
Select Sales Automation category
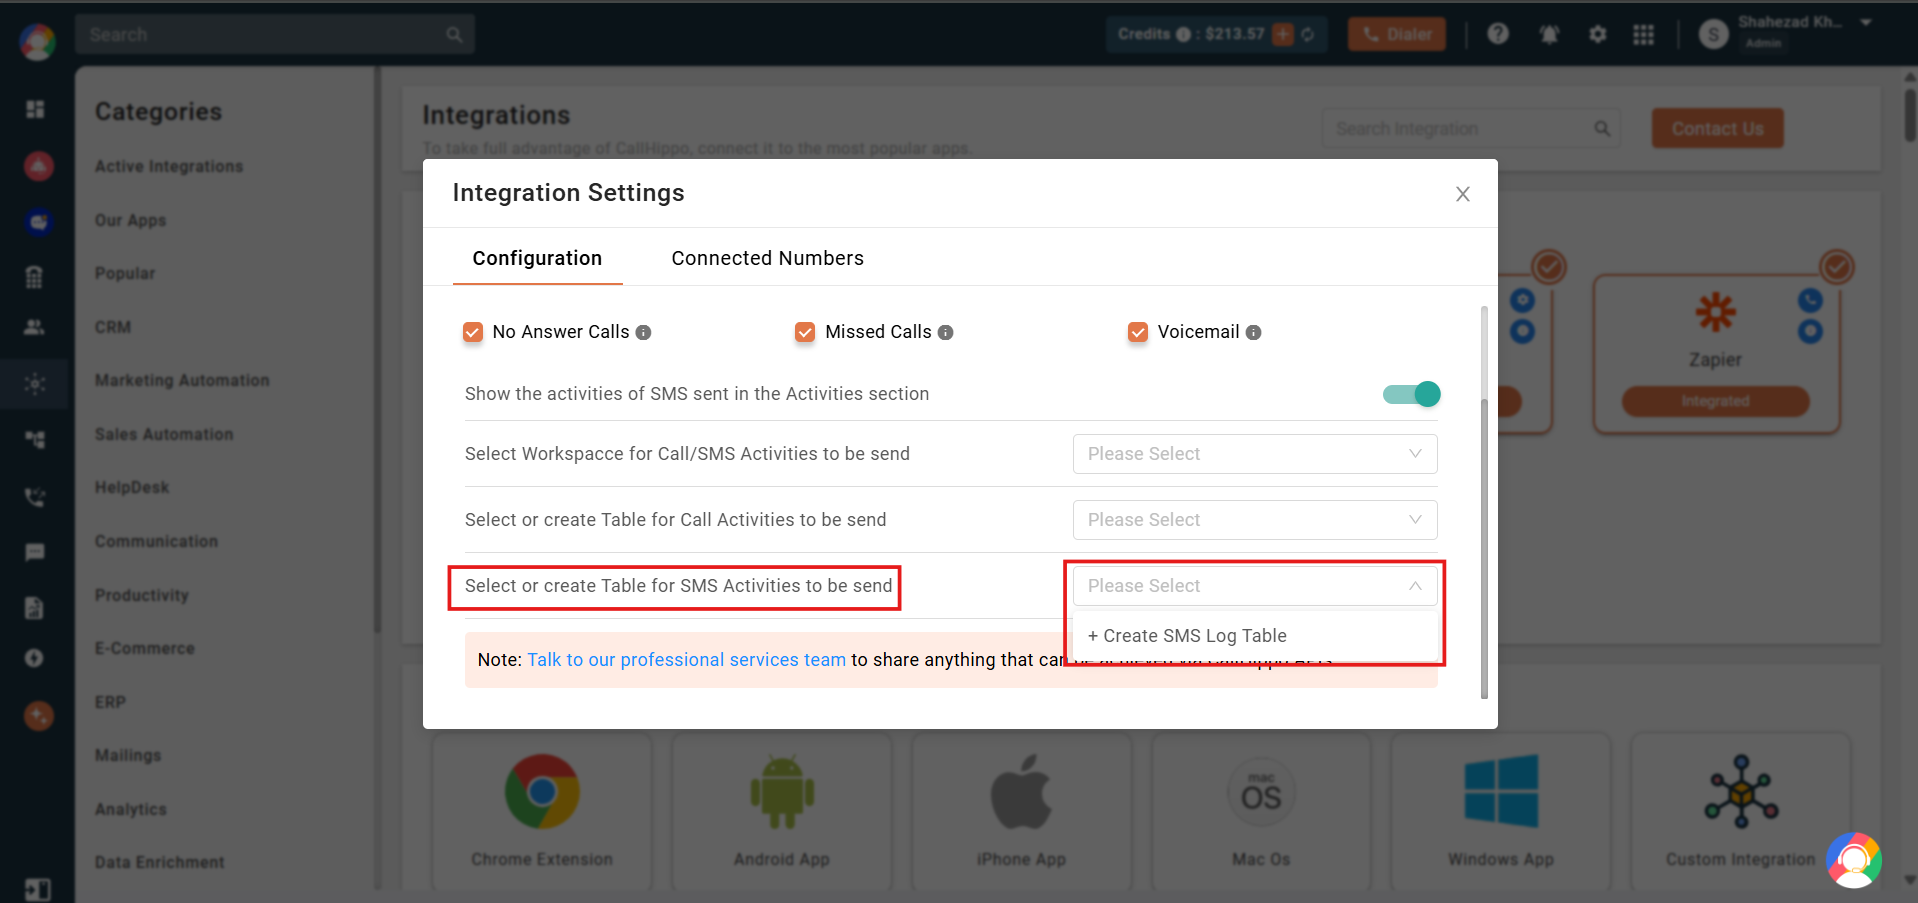(x=164, y=434)
